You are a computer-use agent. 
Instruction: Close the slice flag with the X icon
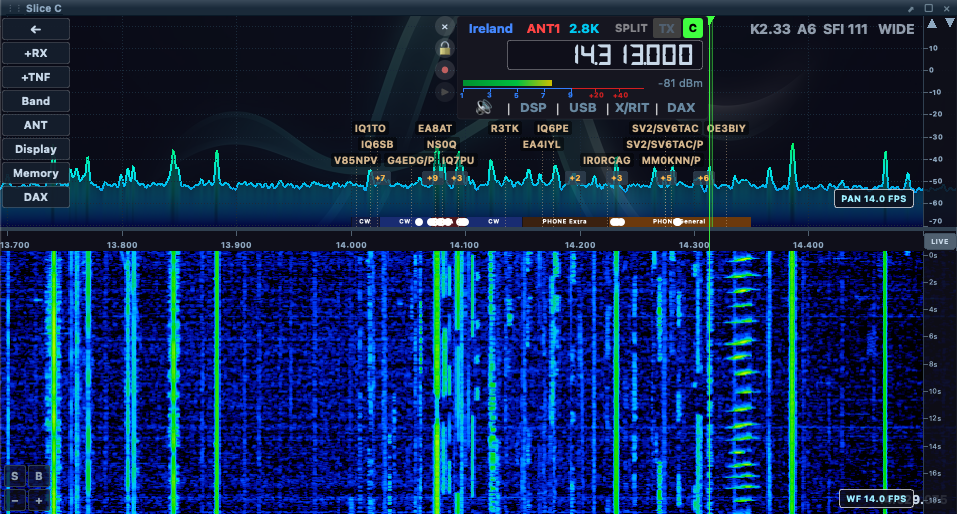click(445, 27)
